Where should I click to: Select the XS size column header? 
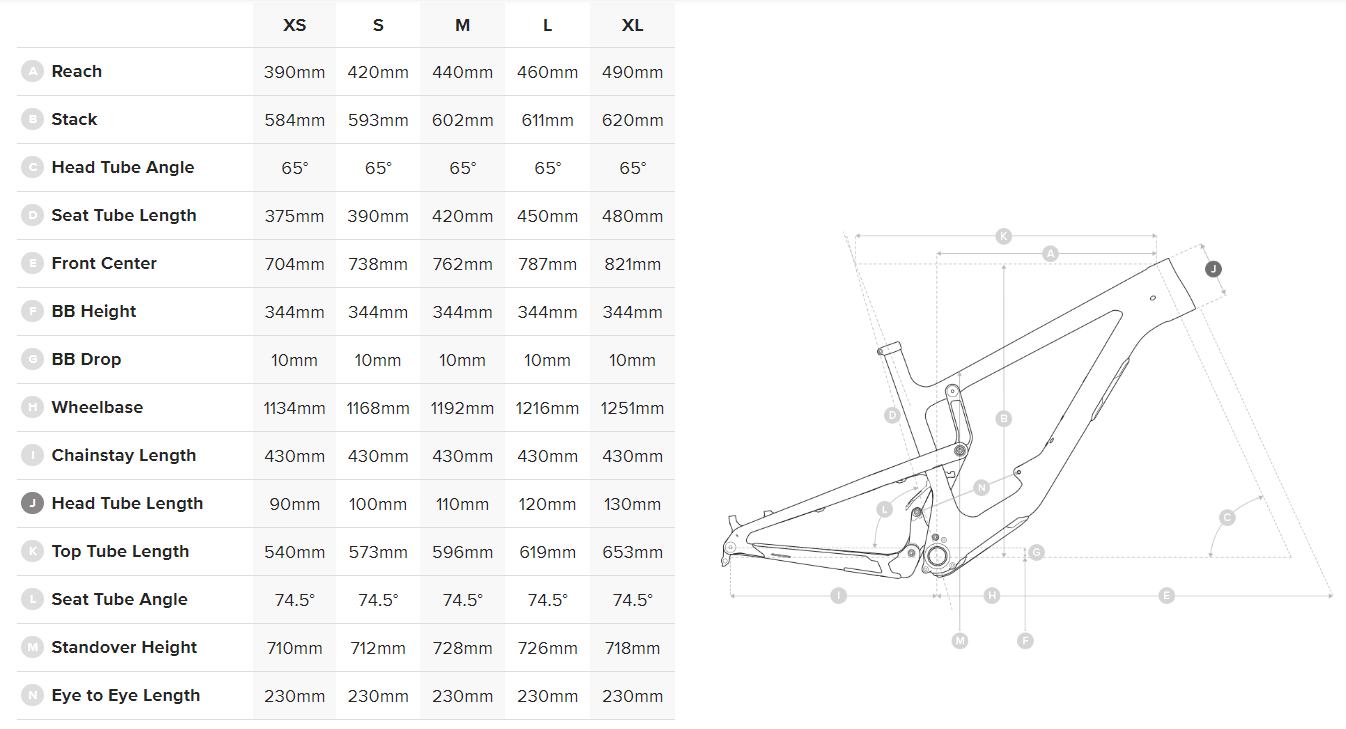pos(294,25)
